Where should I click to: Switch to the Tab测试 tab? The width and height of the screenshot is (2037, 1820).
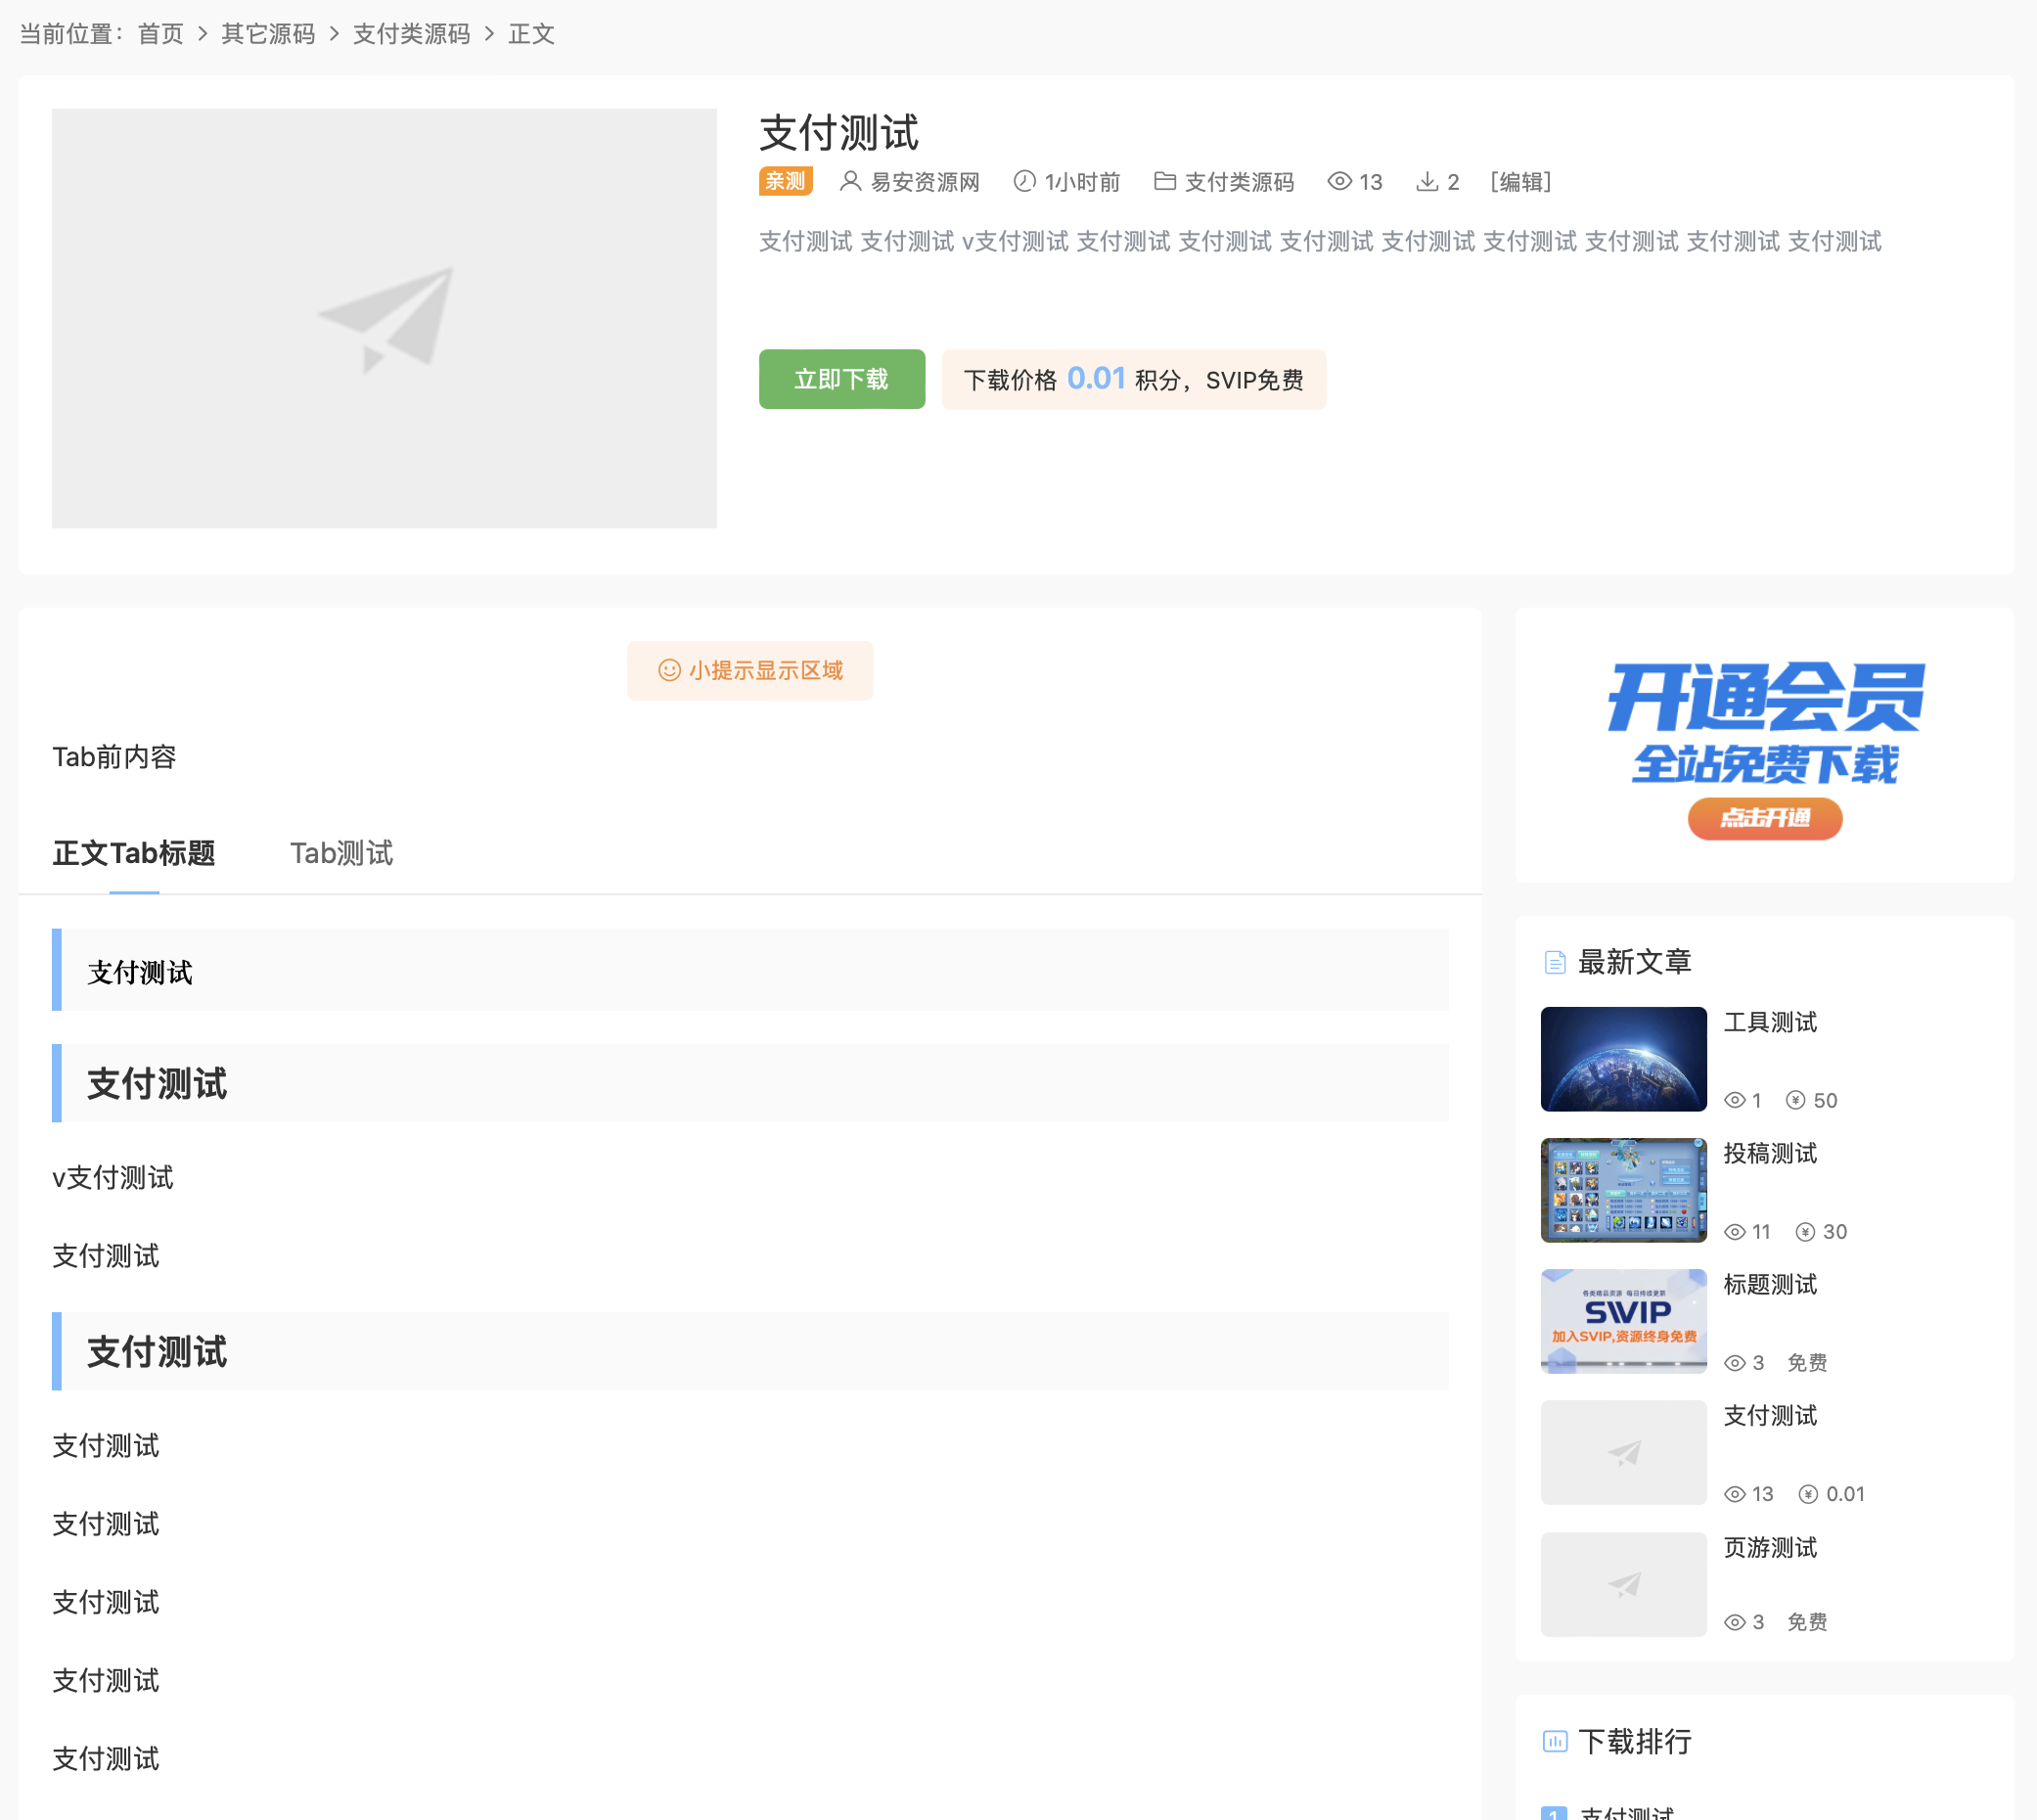[341, 853]
